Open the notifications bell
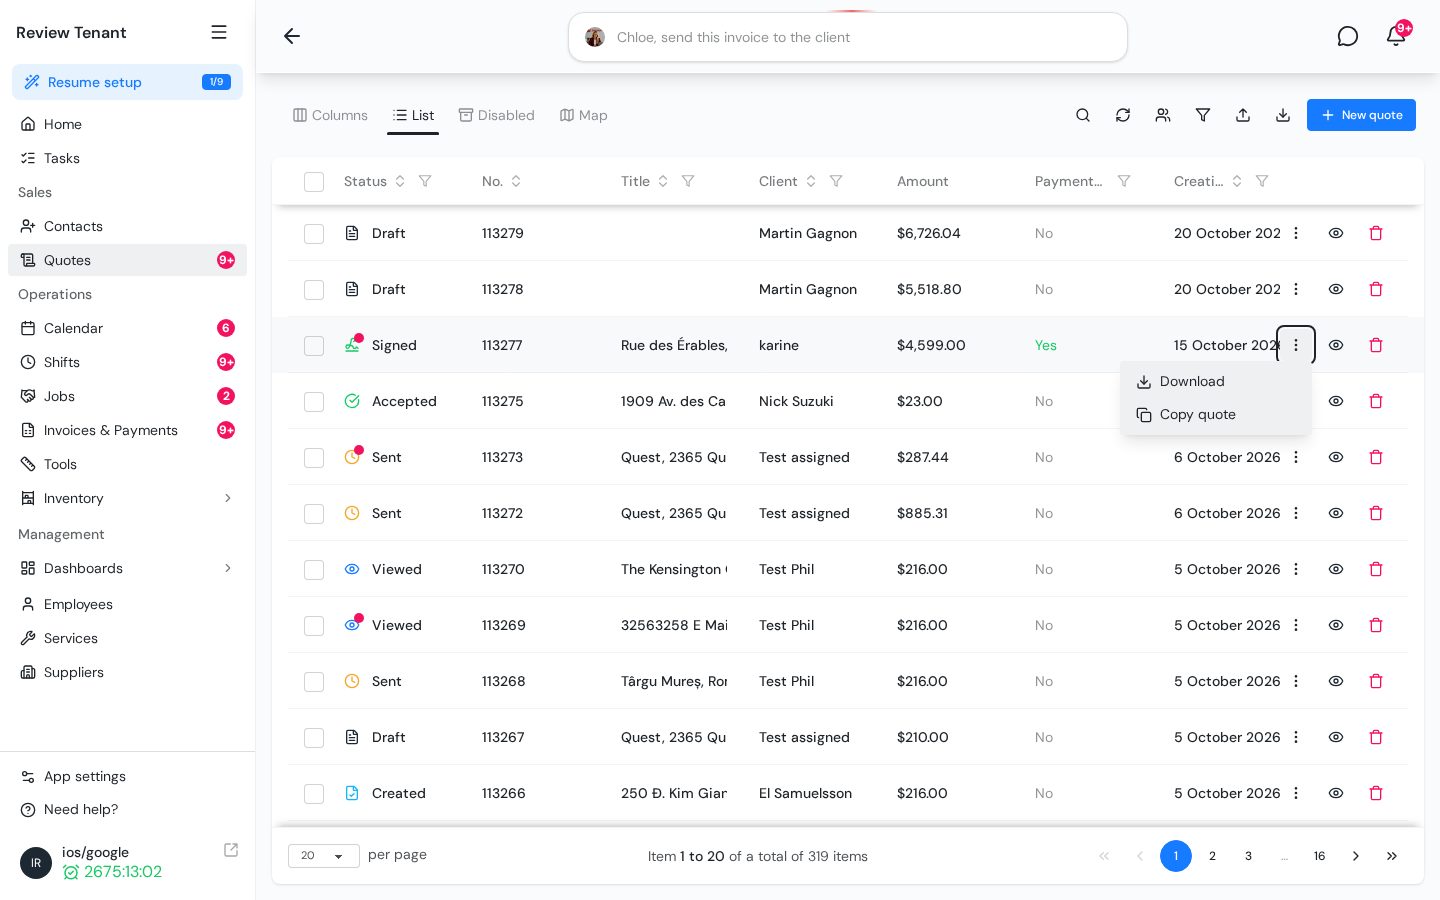Image resolution: width=1440 pixels, height=900 pixels. tap(1396, 36)
